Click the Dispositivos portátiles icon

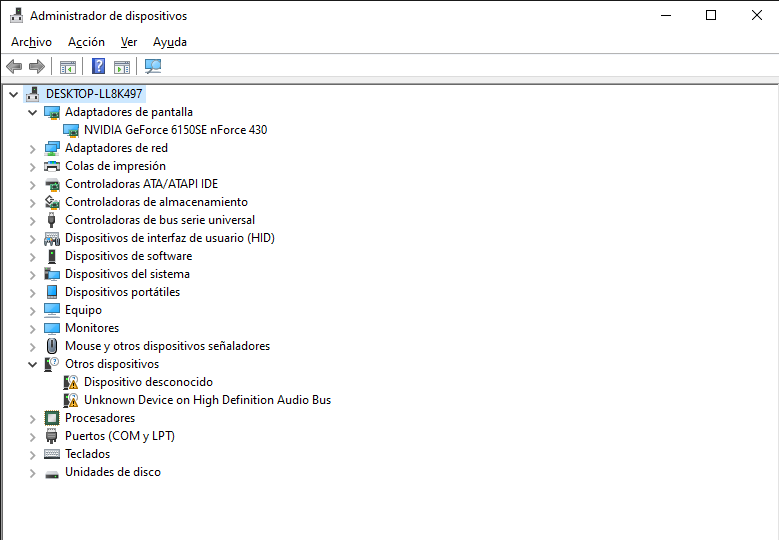[52, 292]
